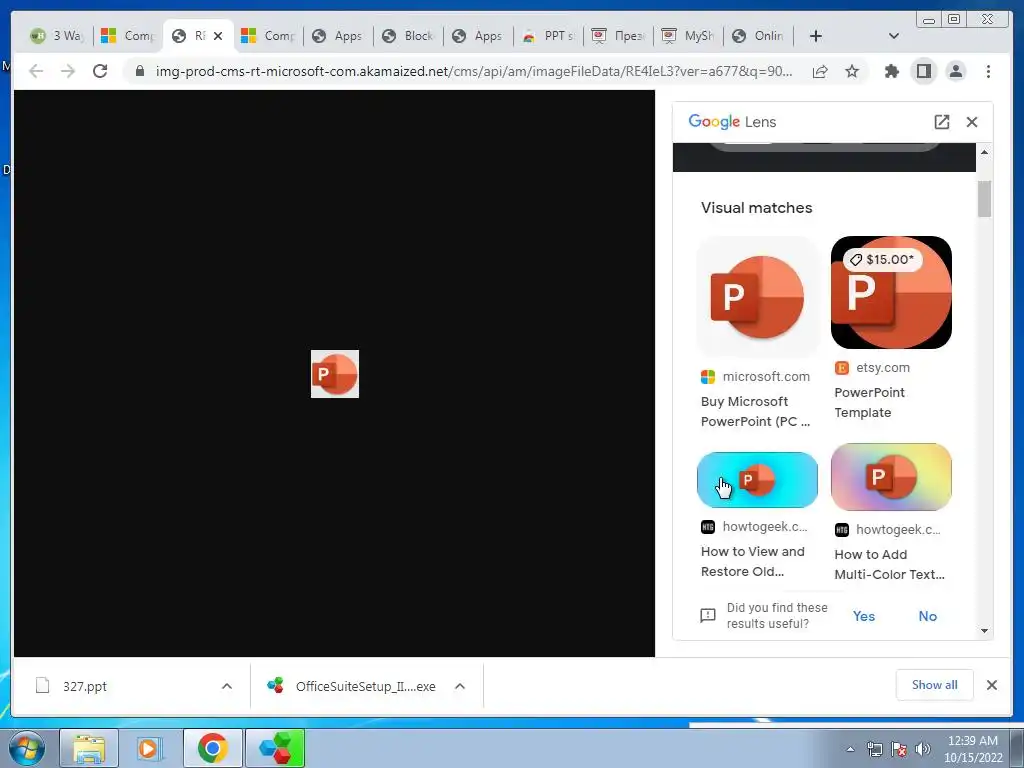The image size is (1024, 768).
Task: Toggle the side panel button
Action: [923, 71]
